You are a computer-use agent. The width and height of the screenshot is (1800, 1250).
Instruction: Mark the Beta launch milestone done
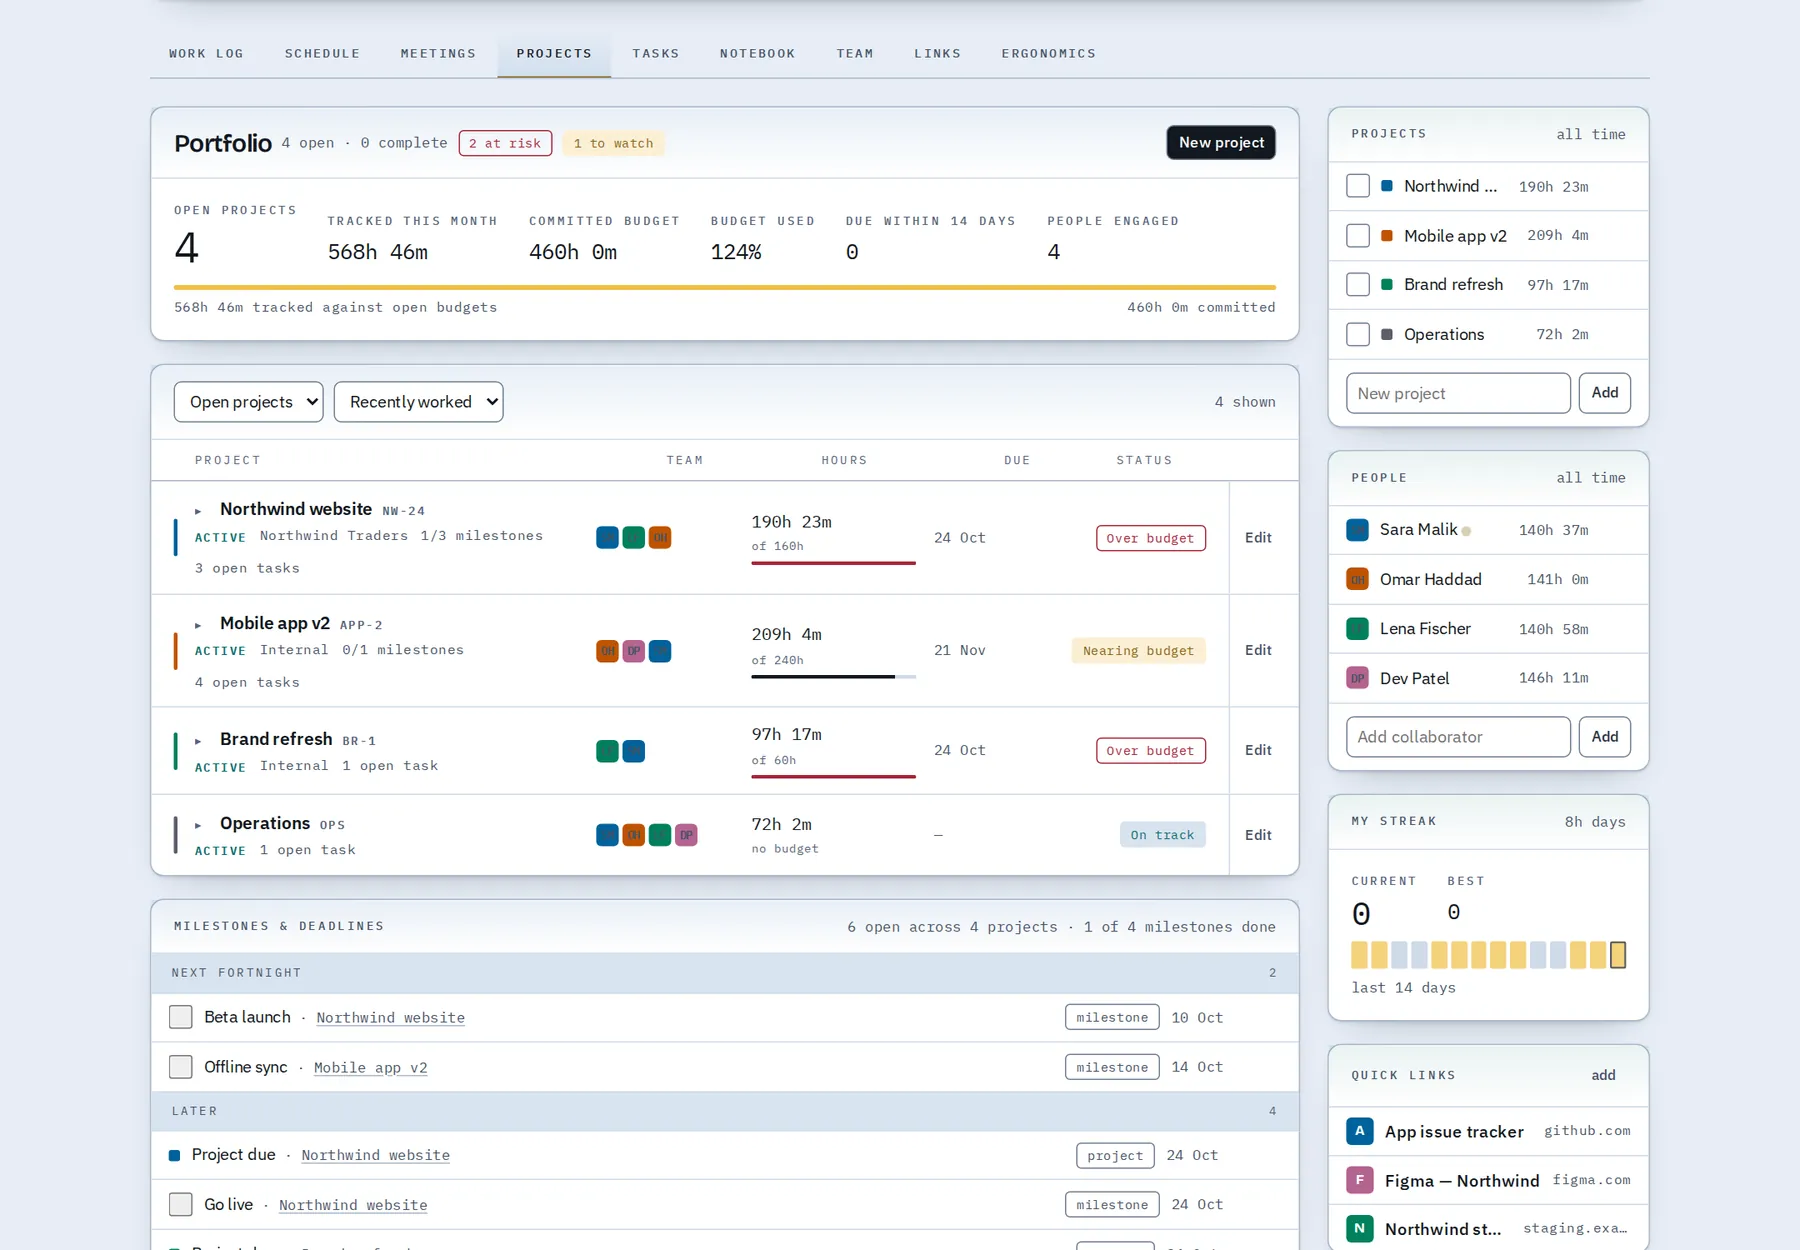pos(181,1017)
